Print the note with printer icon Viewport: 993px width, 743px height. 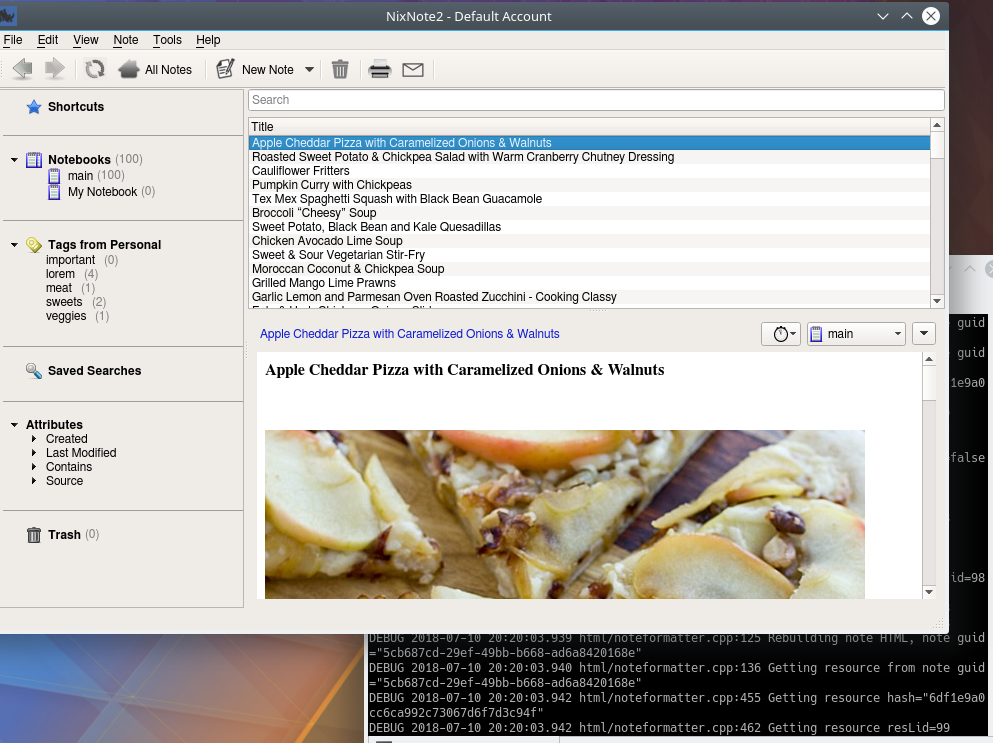[x=379, y=69]
